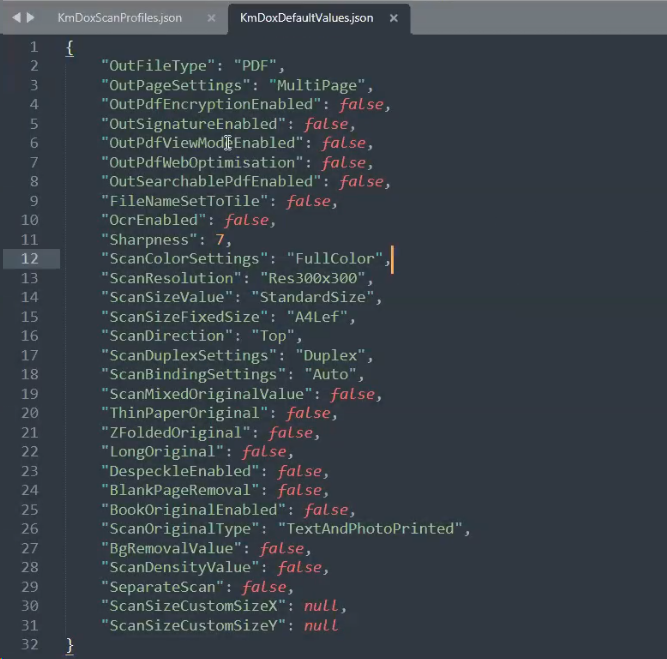Close the KmDoxScanProfiles.json tab
Screen dimensions: 667x659
[x=211, y=18]
